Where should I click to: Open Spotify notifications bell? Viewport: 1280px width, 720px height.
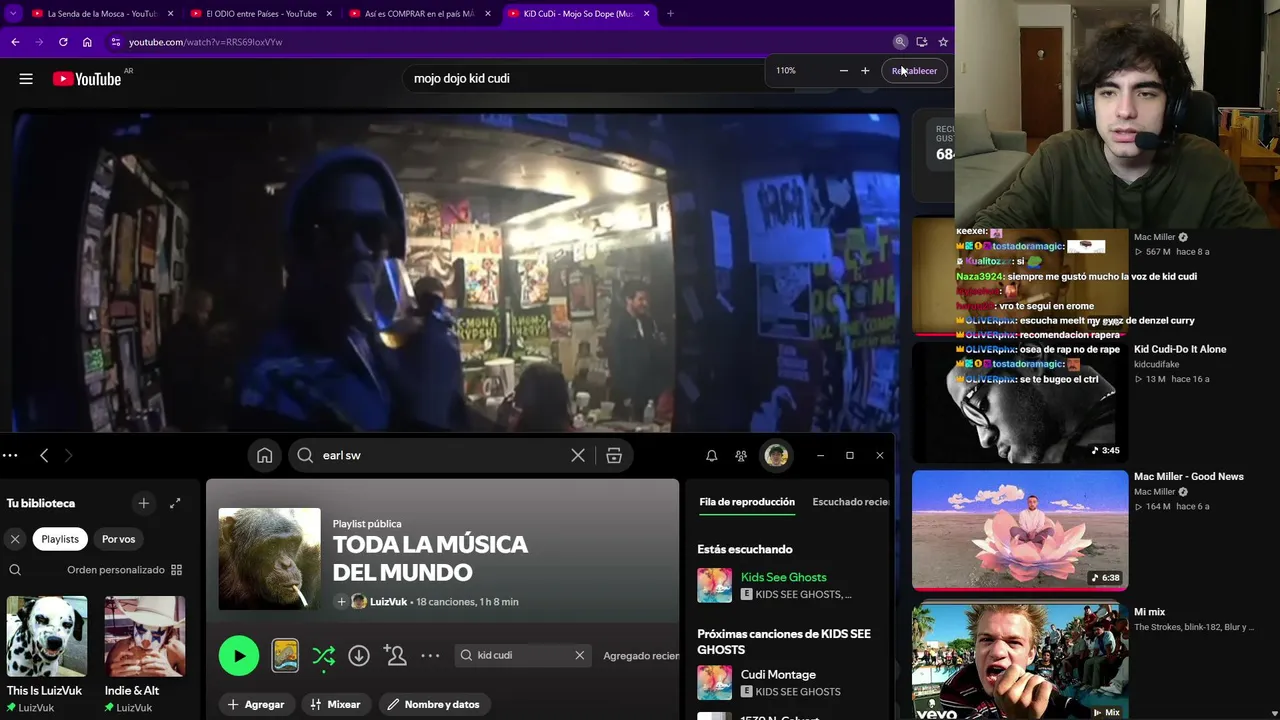tap(712, 455)
